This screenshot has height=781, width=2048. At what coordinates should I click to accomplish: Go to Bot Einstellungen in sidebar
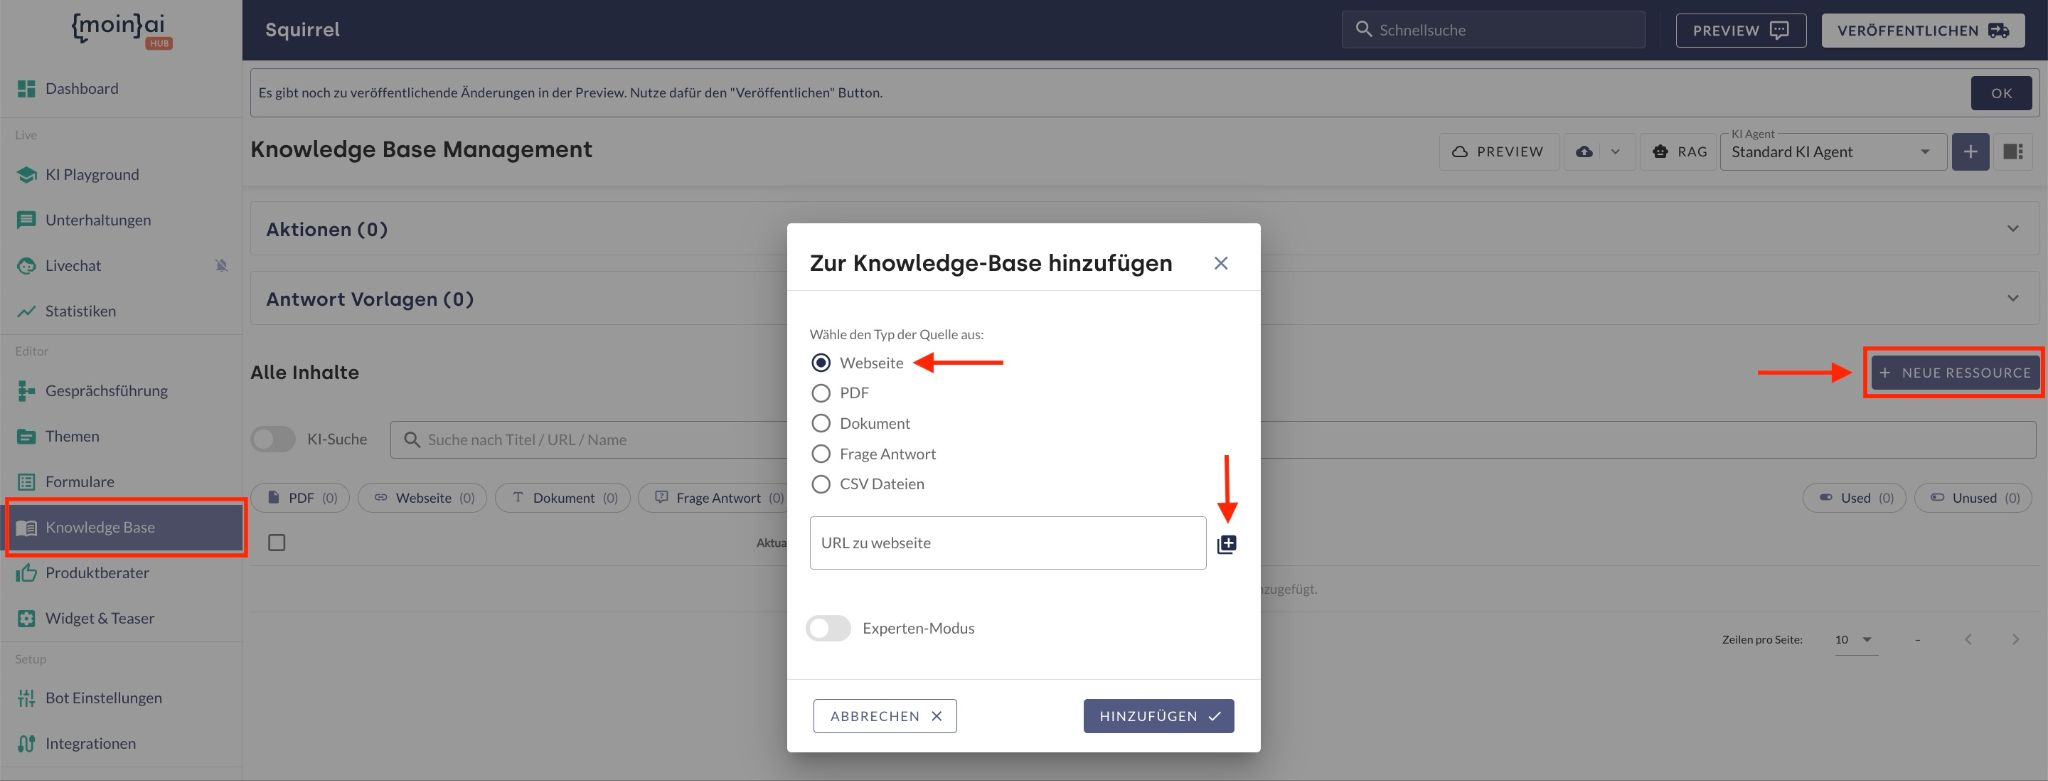[x=103, y=698]
